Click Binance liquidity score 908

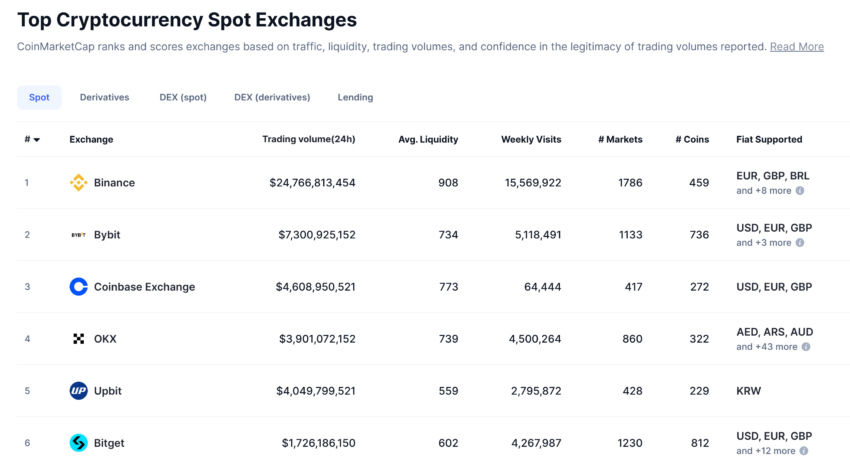pyautogui.click(x=448, y=183)
